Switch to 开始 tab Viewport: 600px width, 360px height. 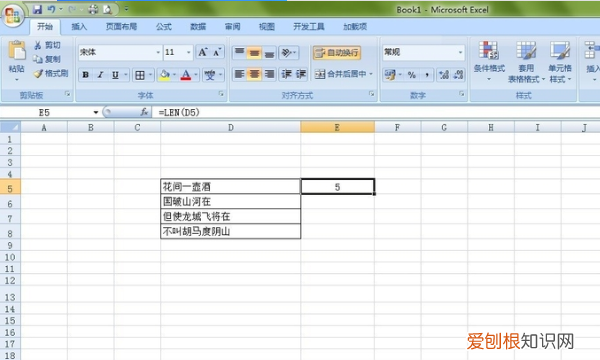[x=45, y=26]
